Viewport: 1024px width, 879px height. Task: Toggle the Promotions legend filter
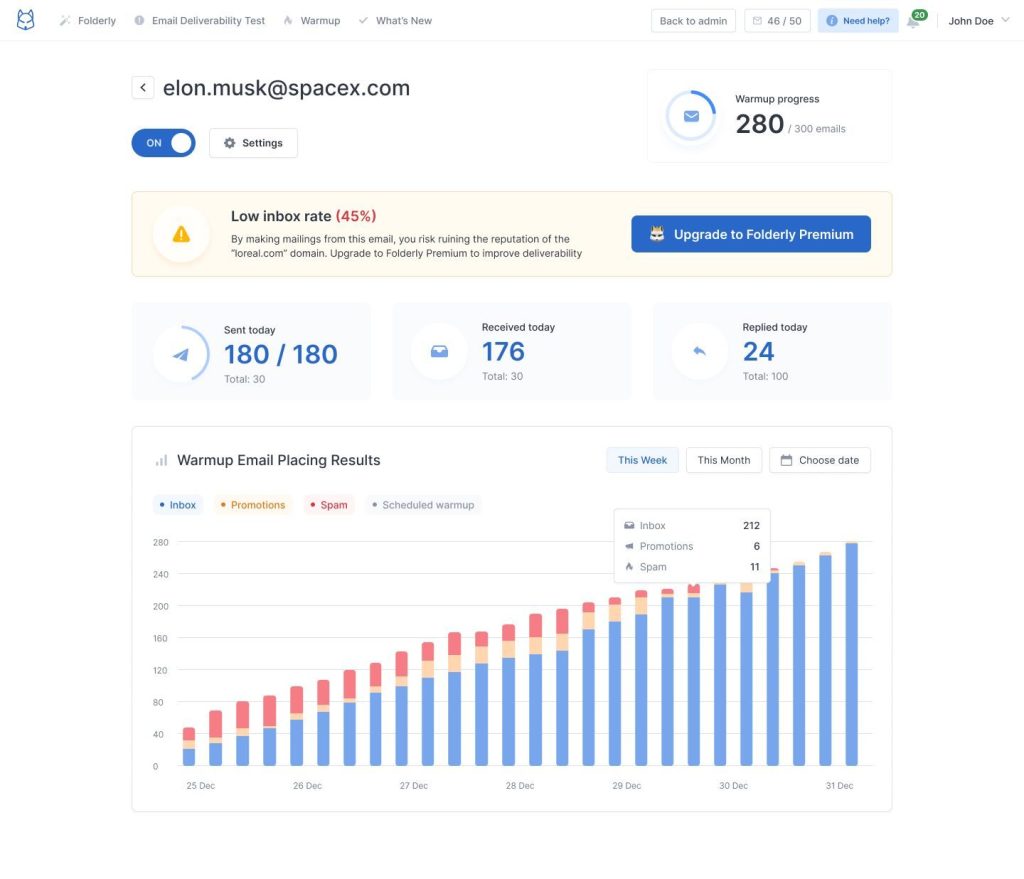253,505
